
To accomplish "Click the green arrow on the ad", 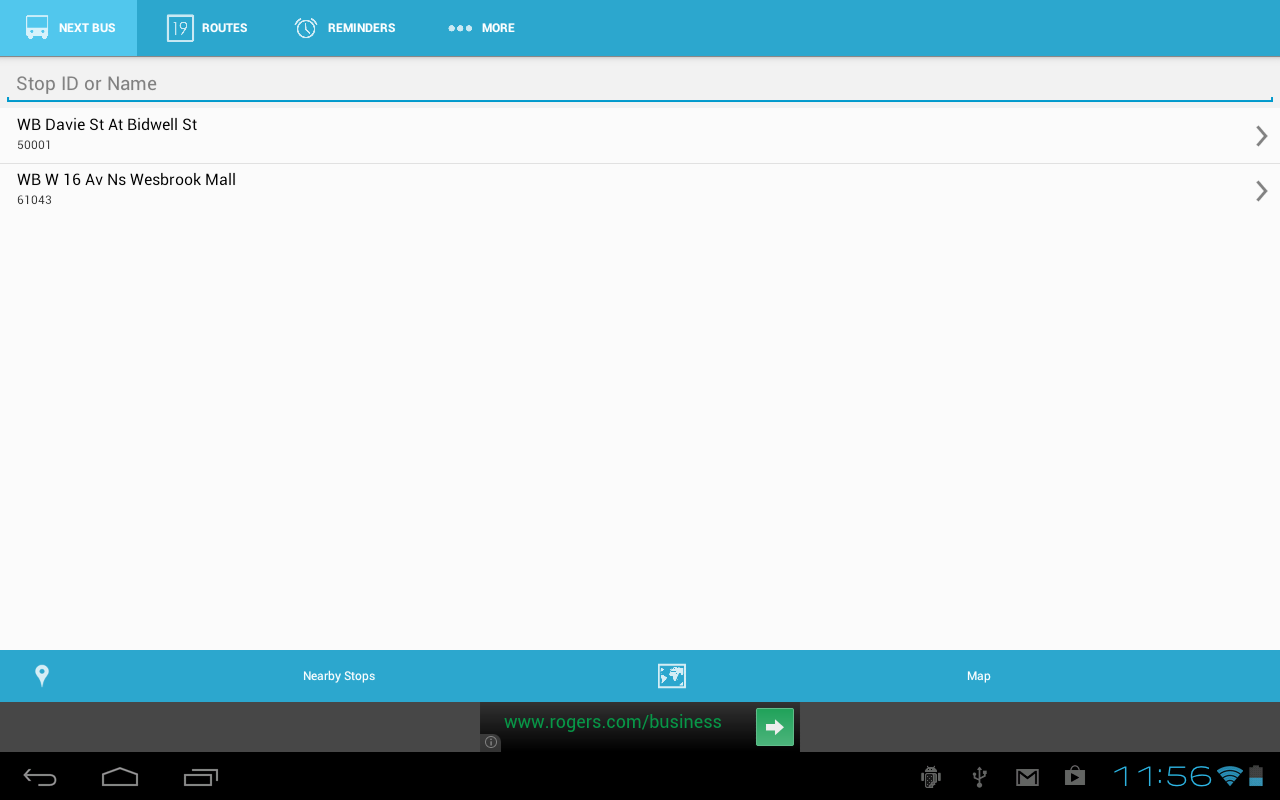I will point(775,727).
